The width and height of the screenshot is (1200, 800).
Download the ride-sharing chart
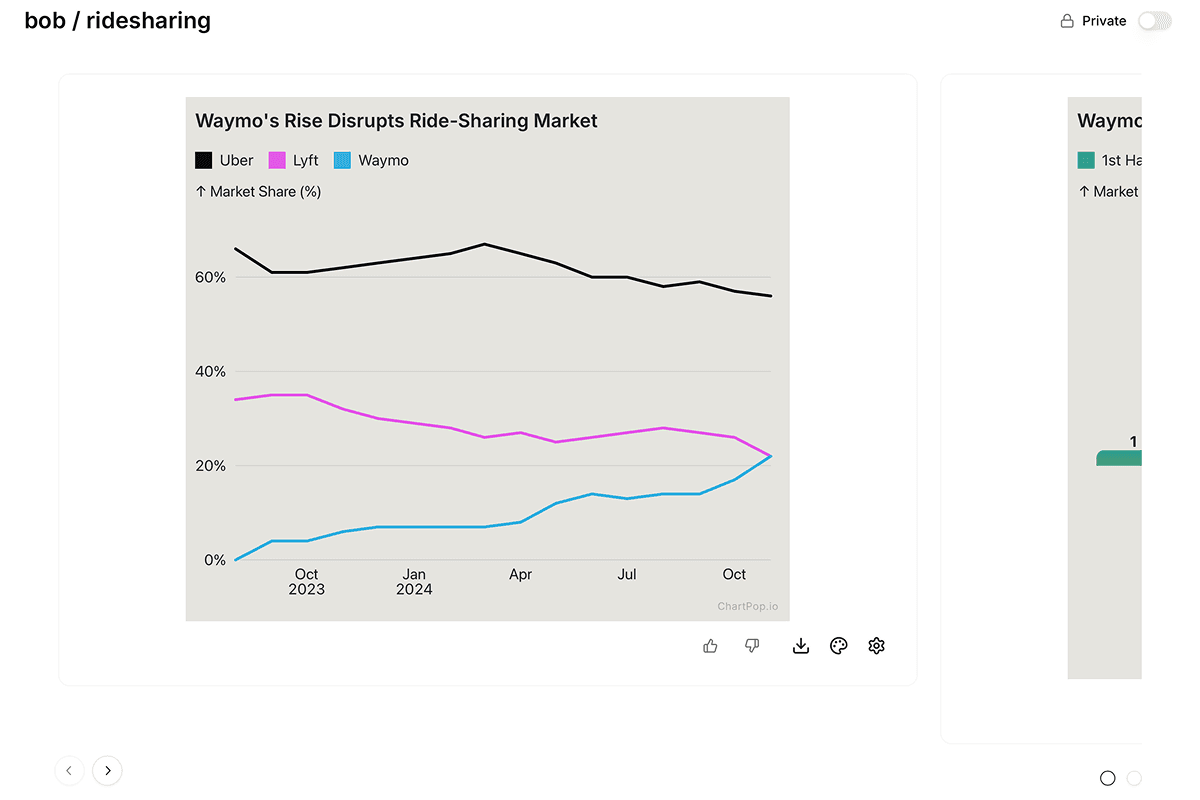point(800,646)
